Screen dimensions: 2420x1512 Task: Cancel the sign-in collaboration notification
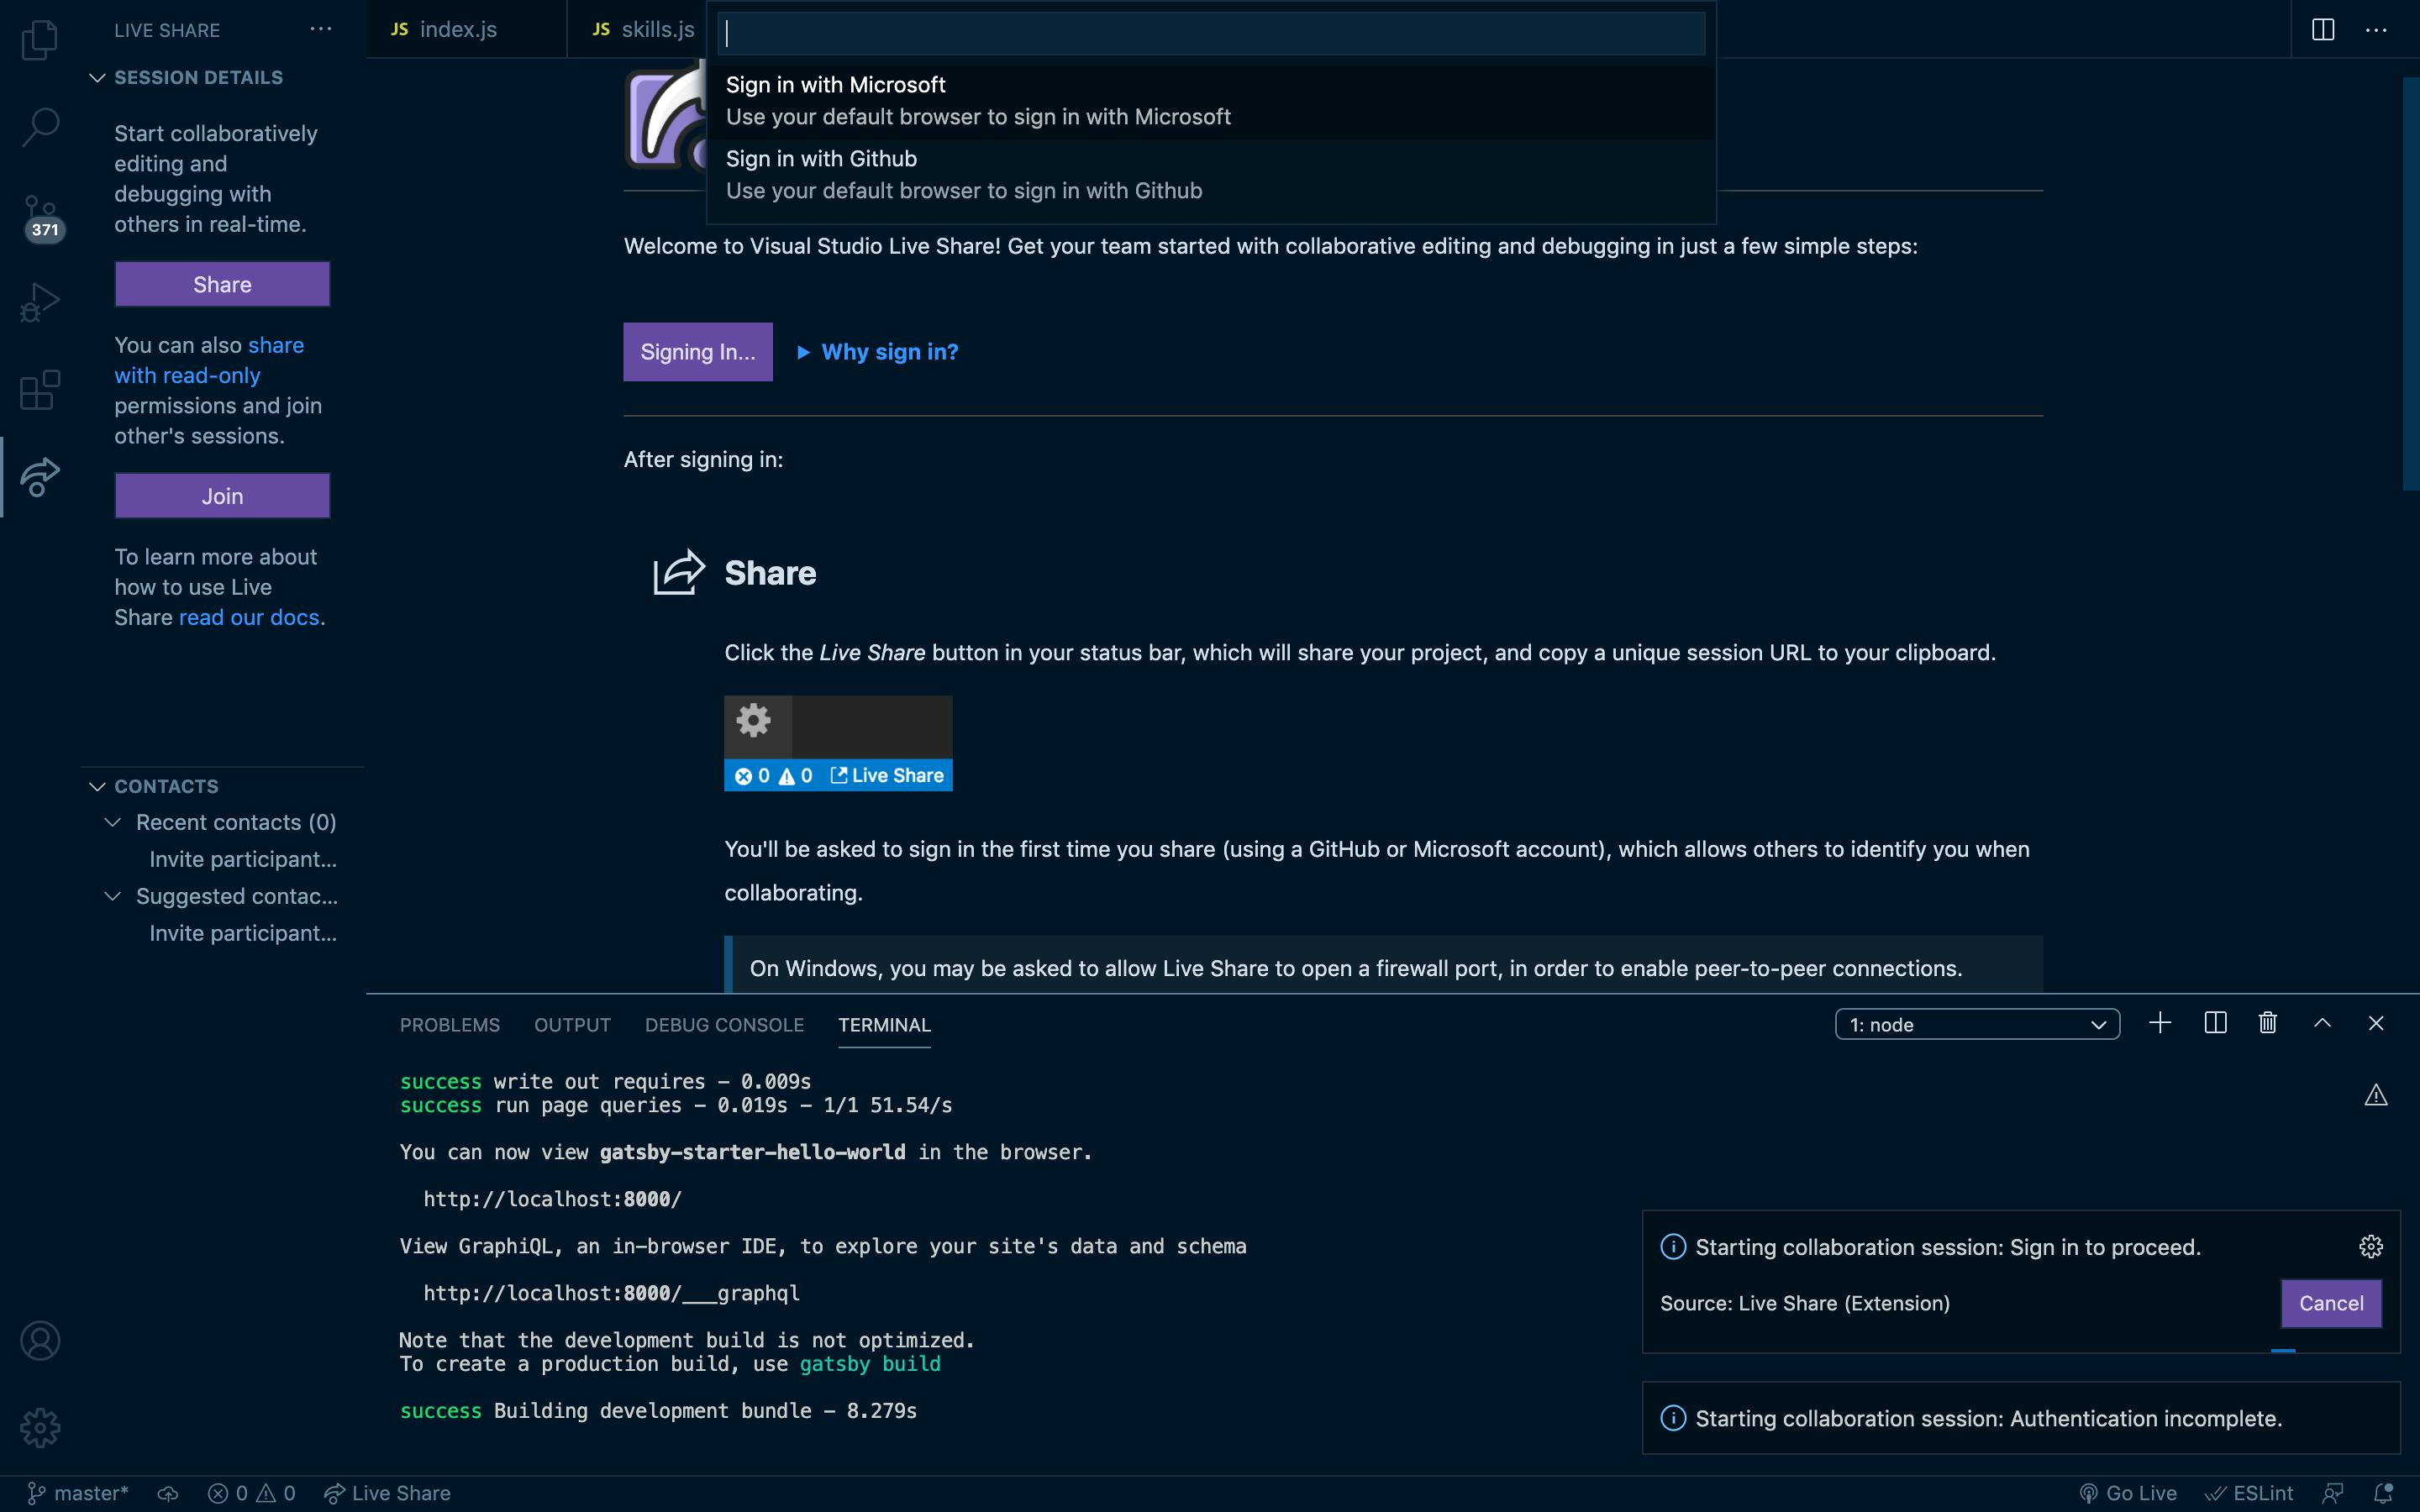[2331, 1303]
